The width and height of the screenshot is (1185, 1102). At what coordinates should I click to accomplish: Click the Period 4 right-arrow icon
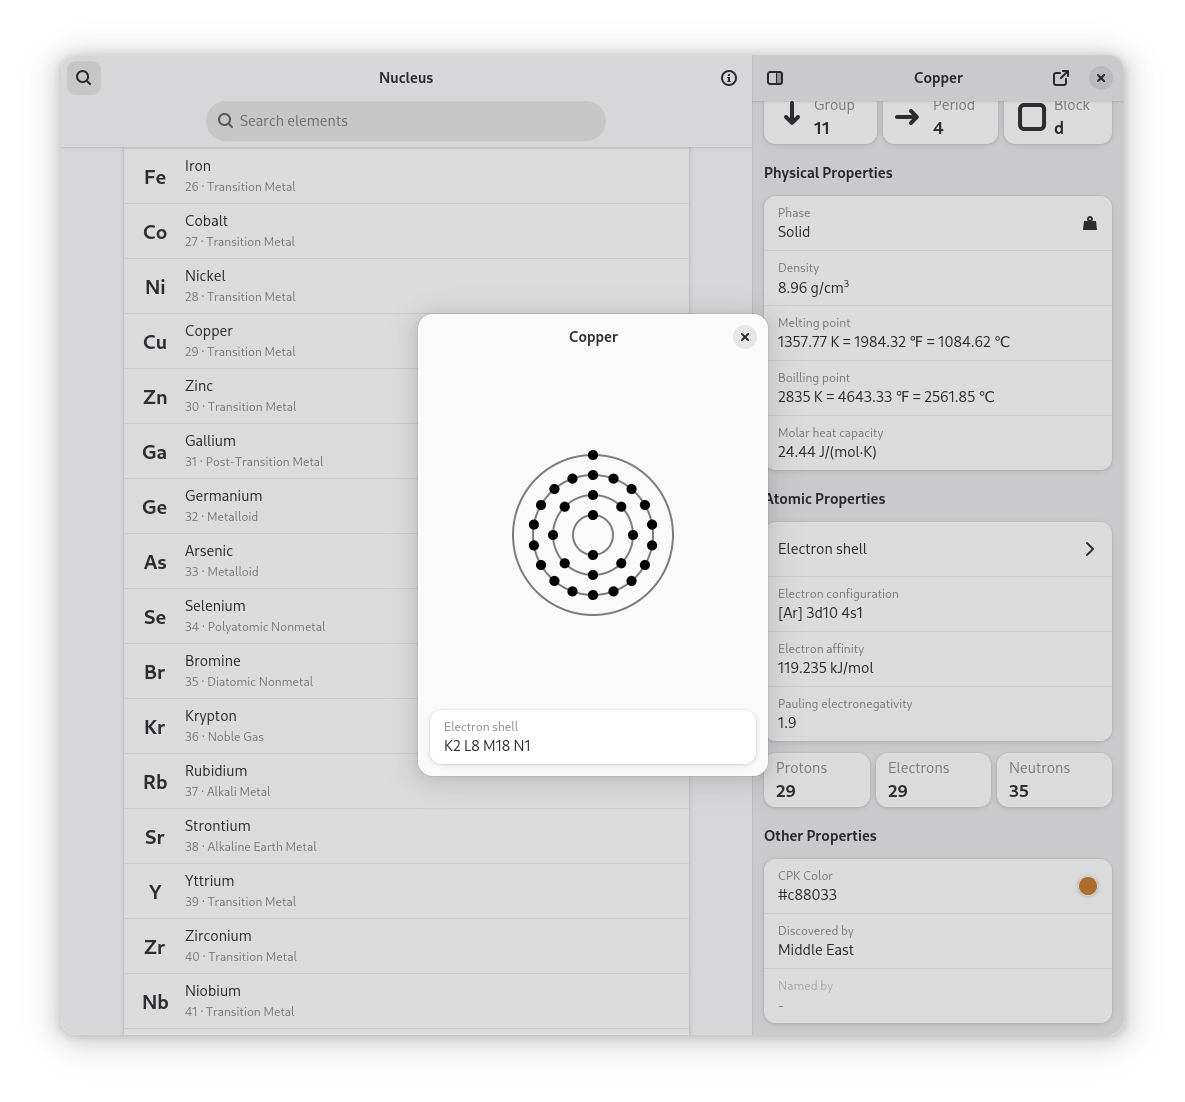coord(907,118)
